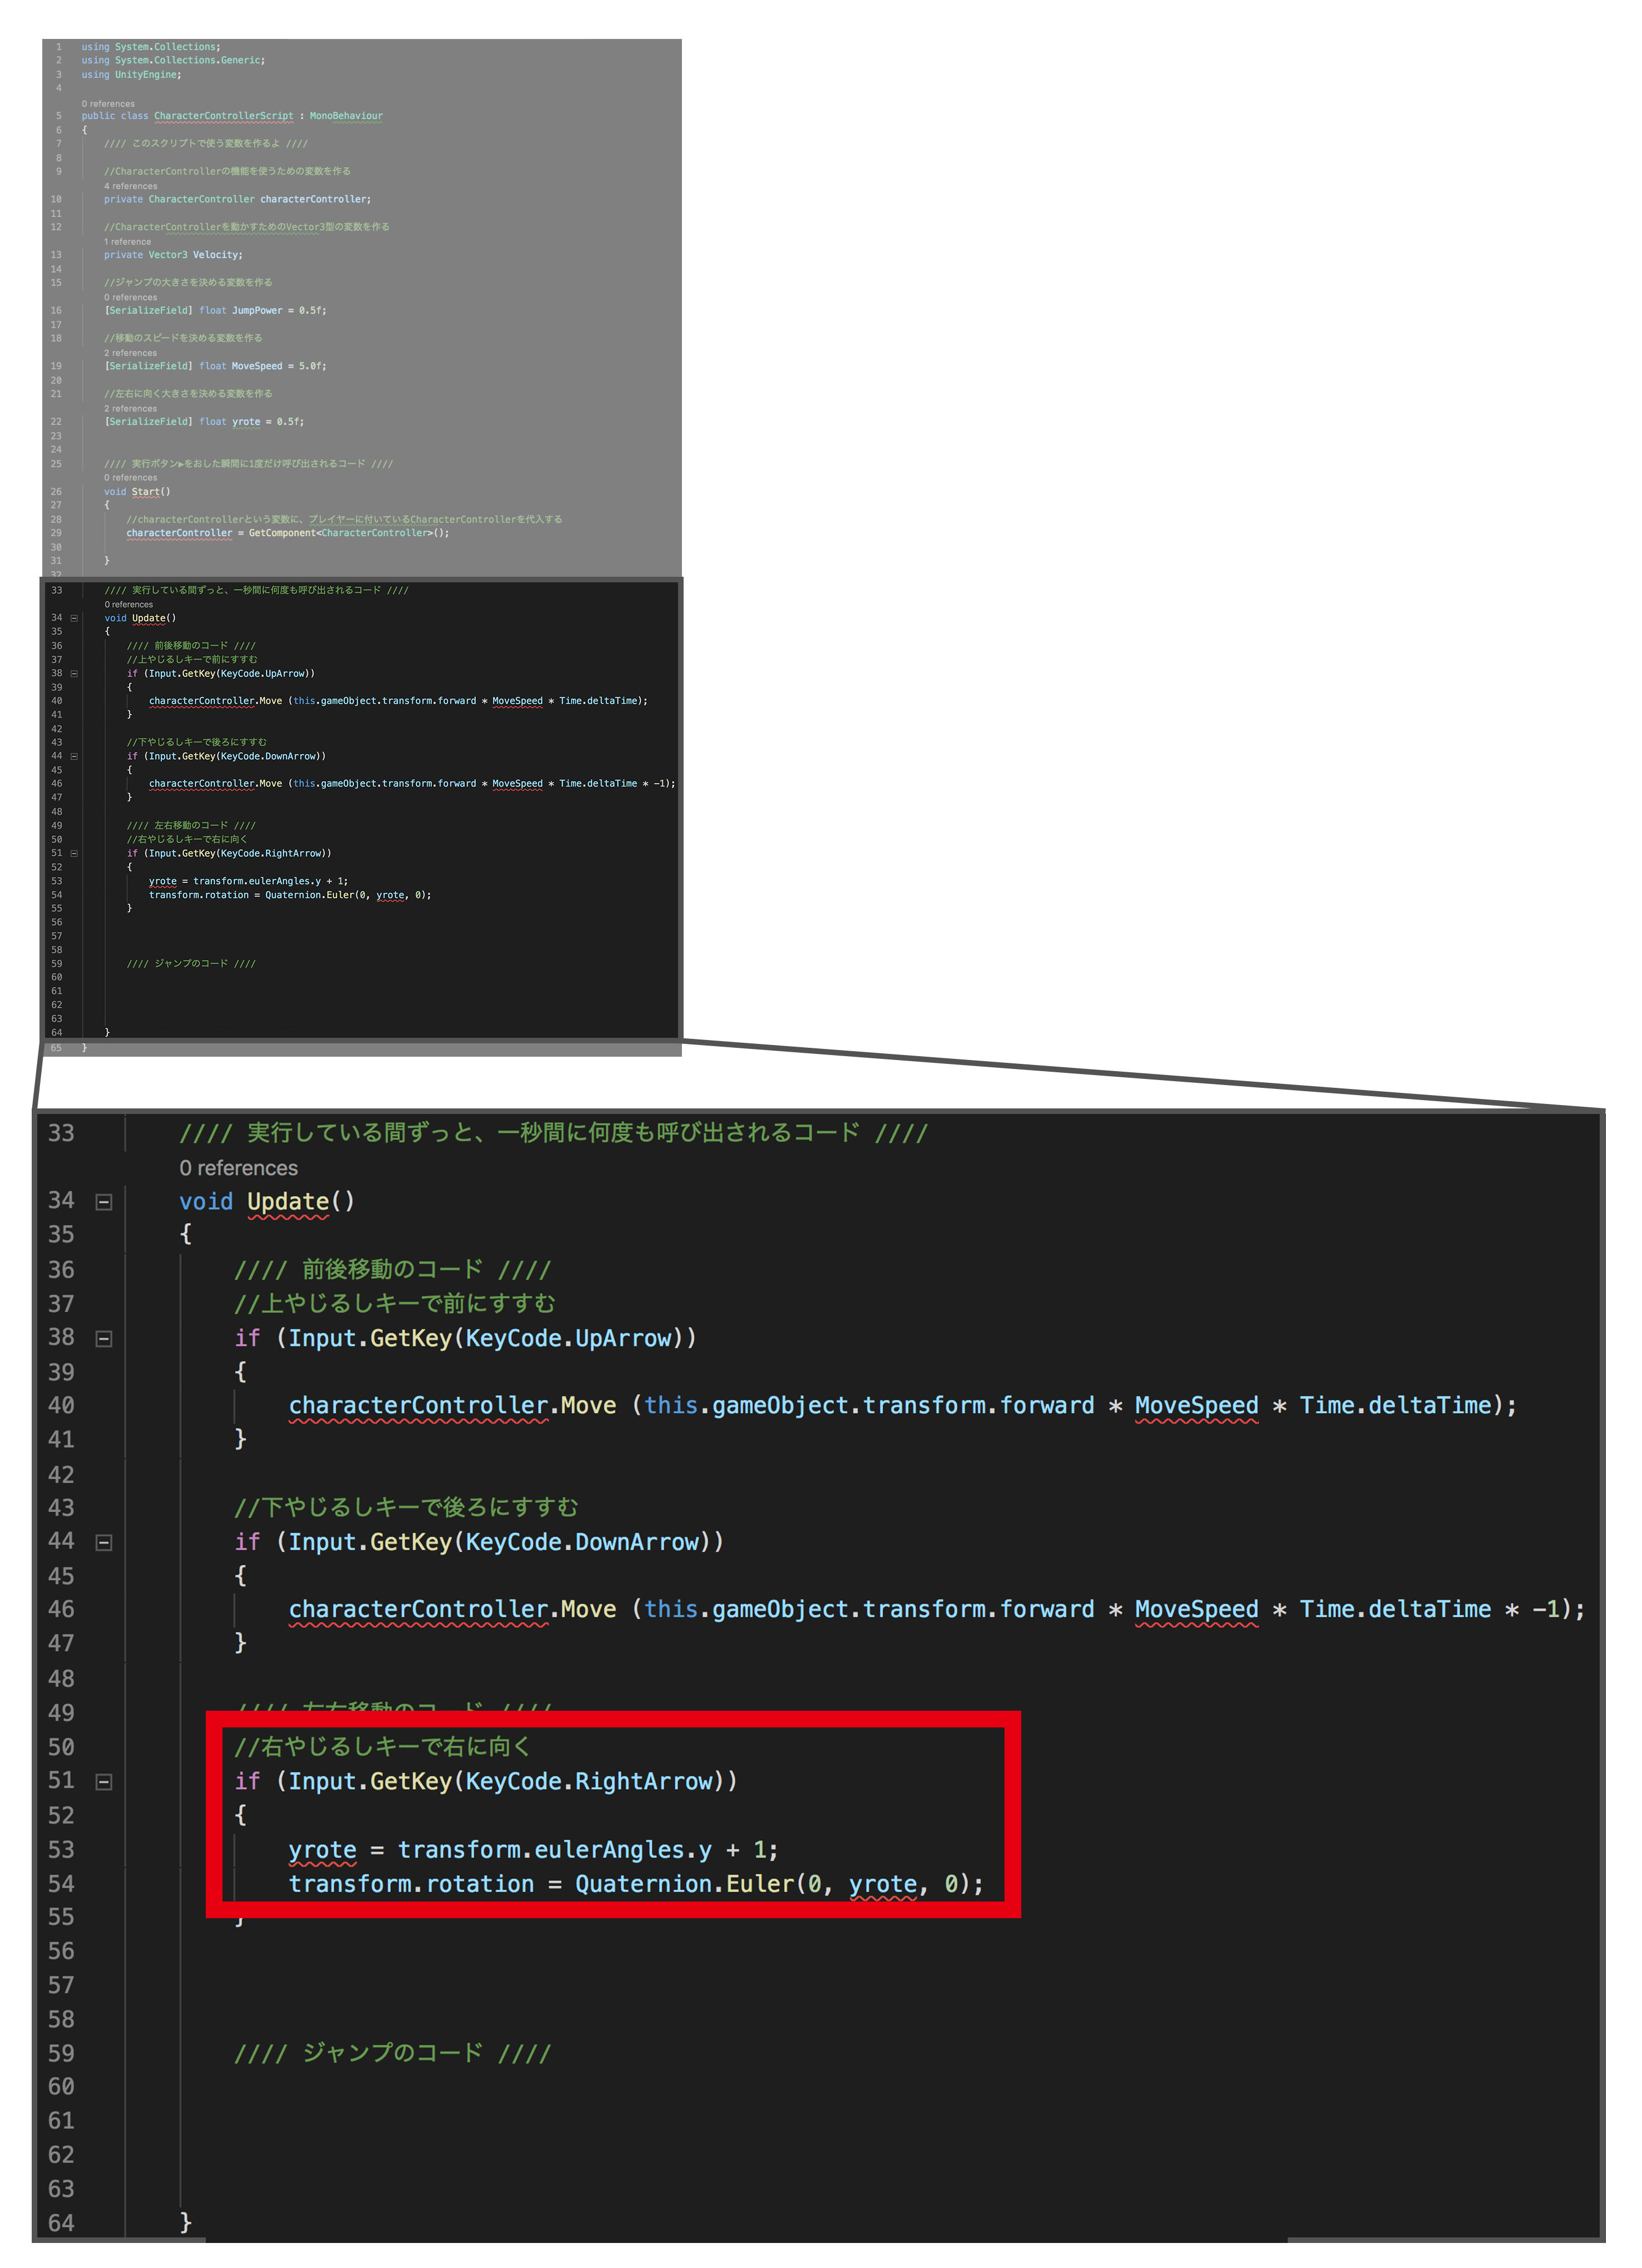Viewport: 1642px width, 2268px height.
Task: Open '2 references' lens above MoveSpeed declaration
Action: coord(130,353)
